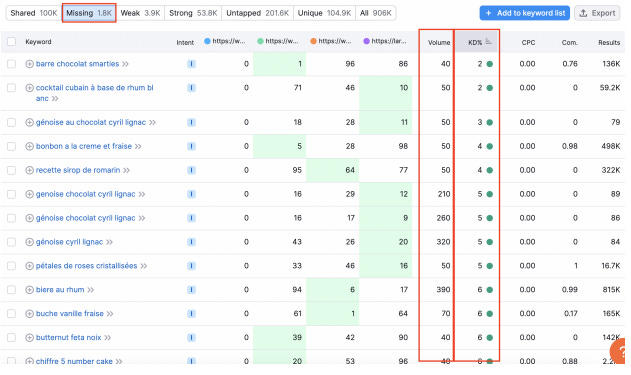Screen dimensions: 631x375
Task: Check the box for bonbon a la creme et fraise
Action: click(12, 146)
